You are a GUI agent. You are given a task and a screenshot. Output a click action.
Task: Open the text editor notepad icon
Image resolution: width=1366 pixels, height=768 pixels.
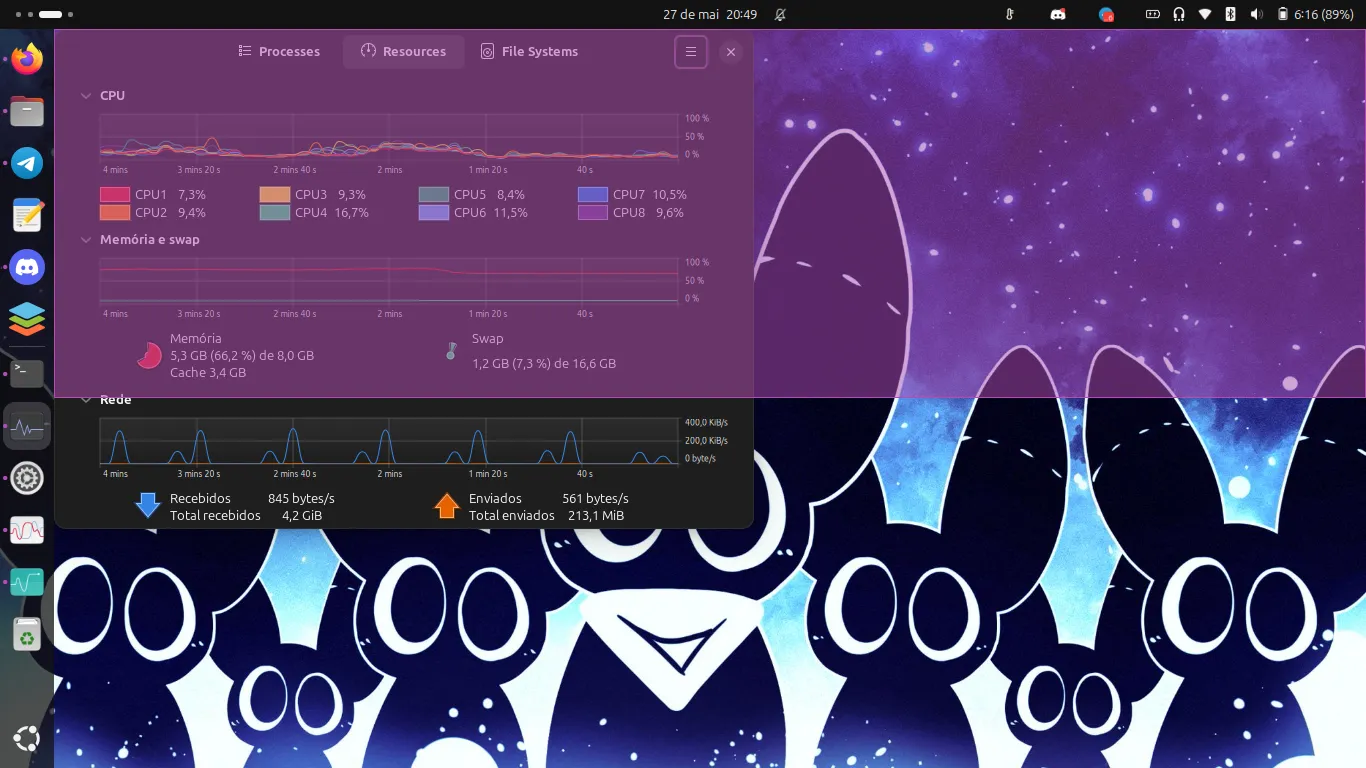point(27,215)
